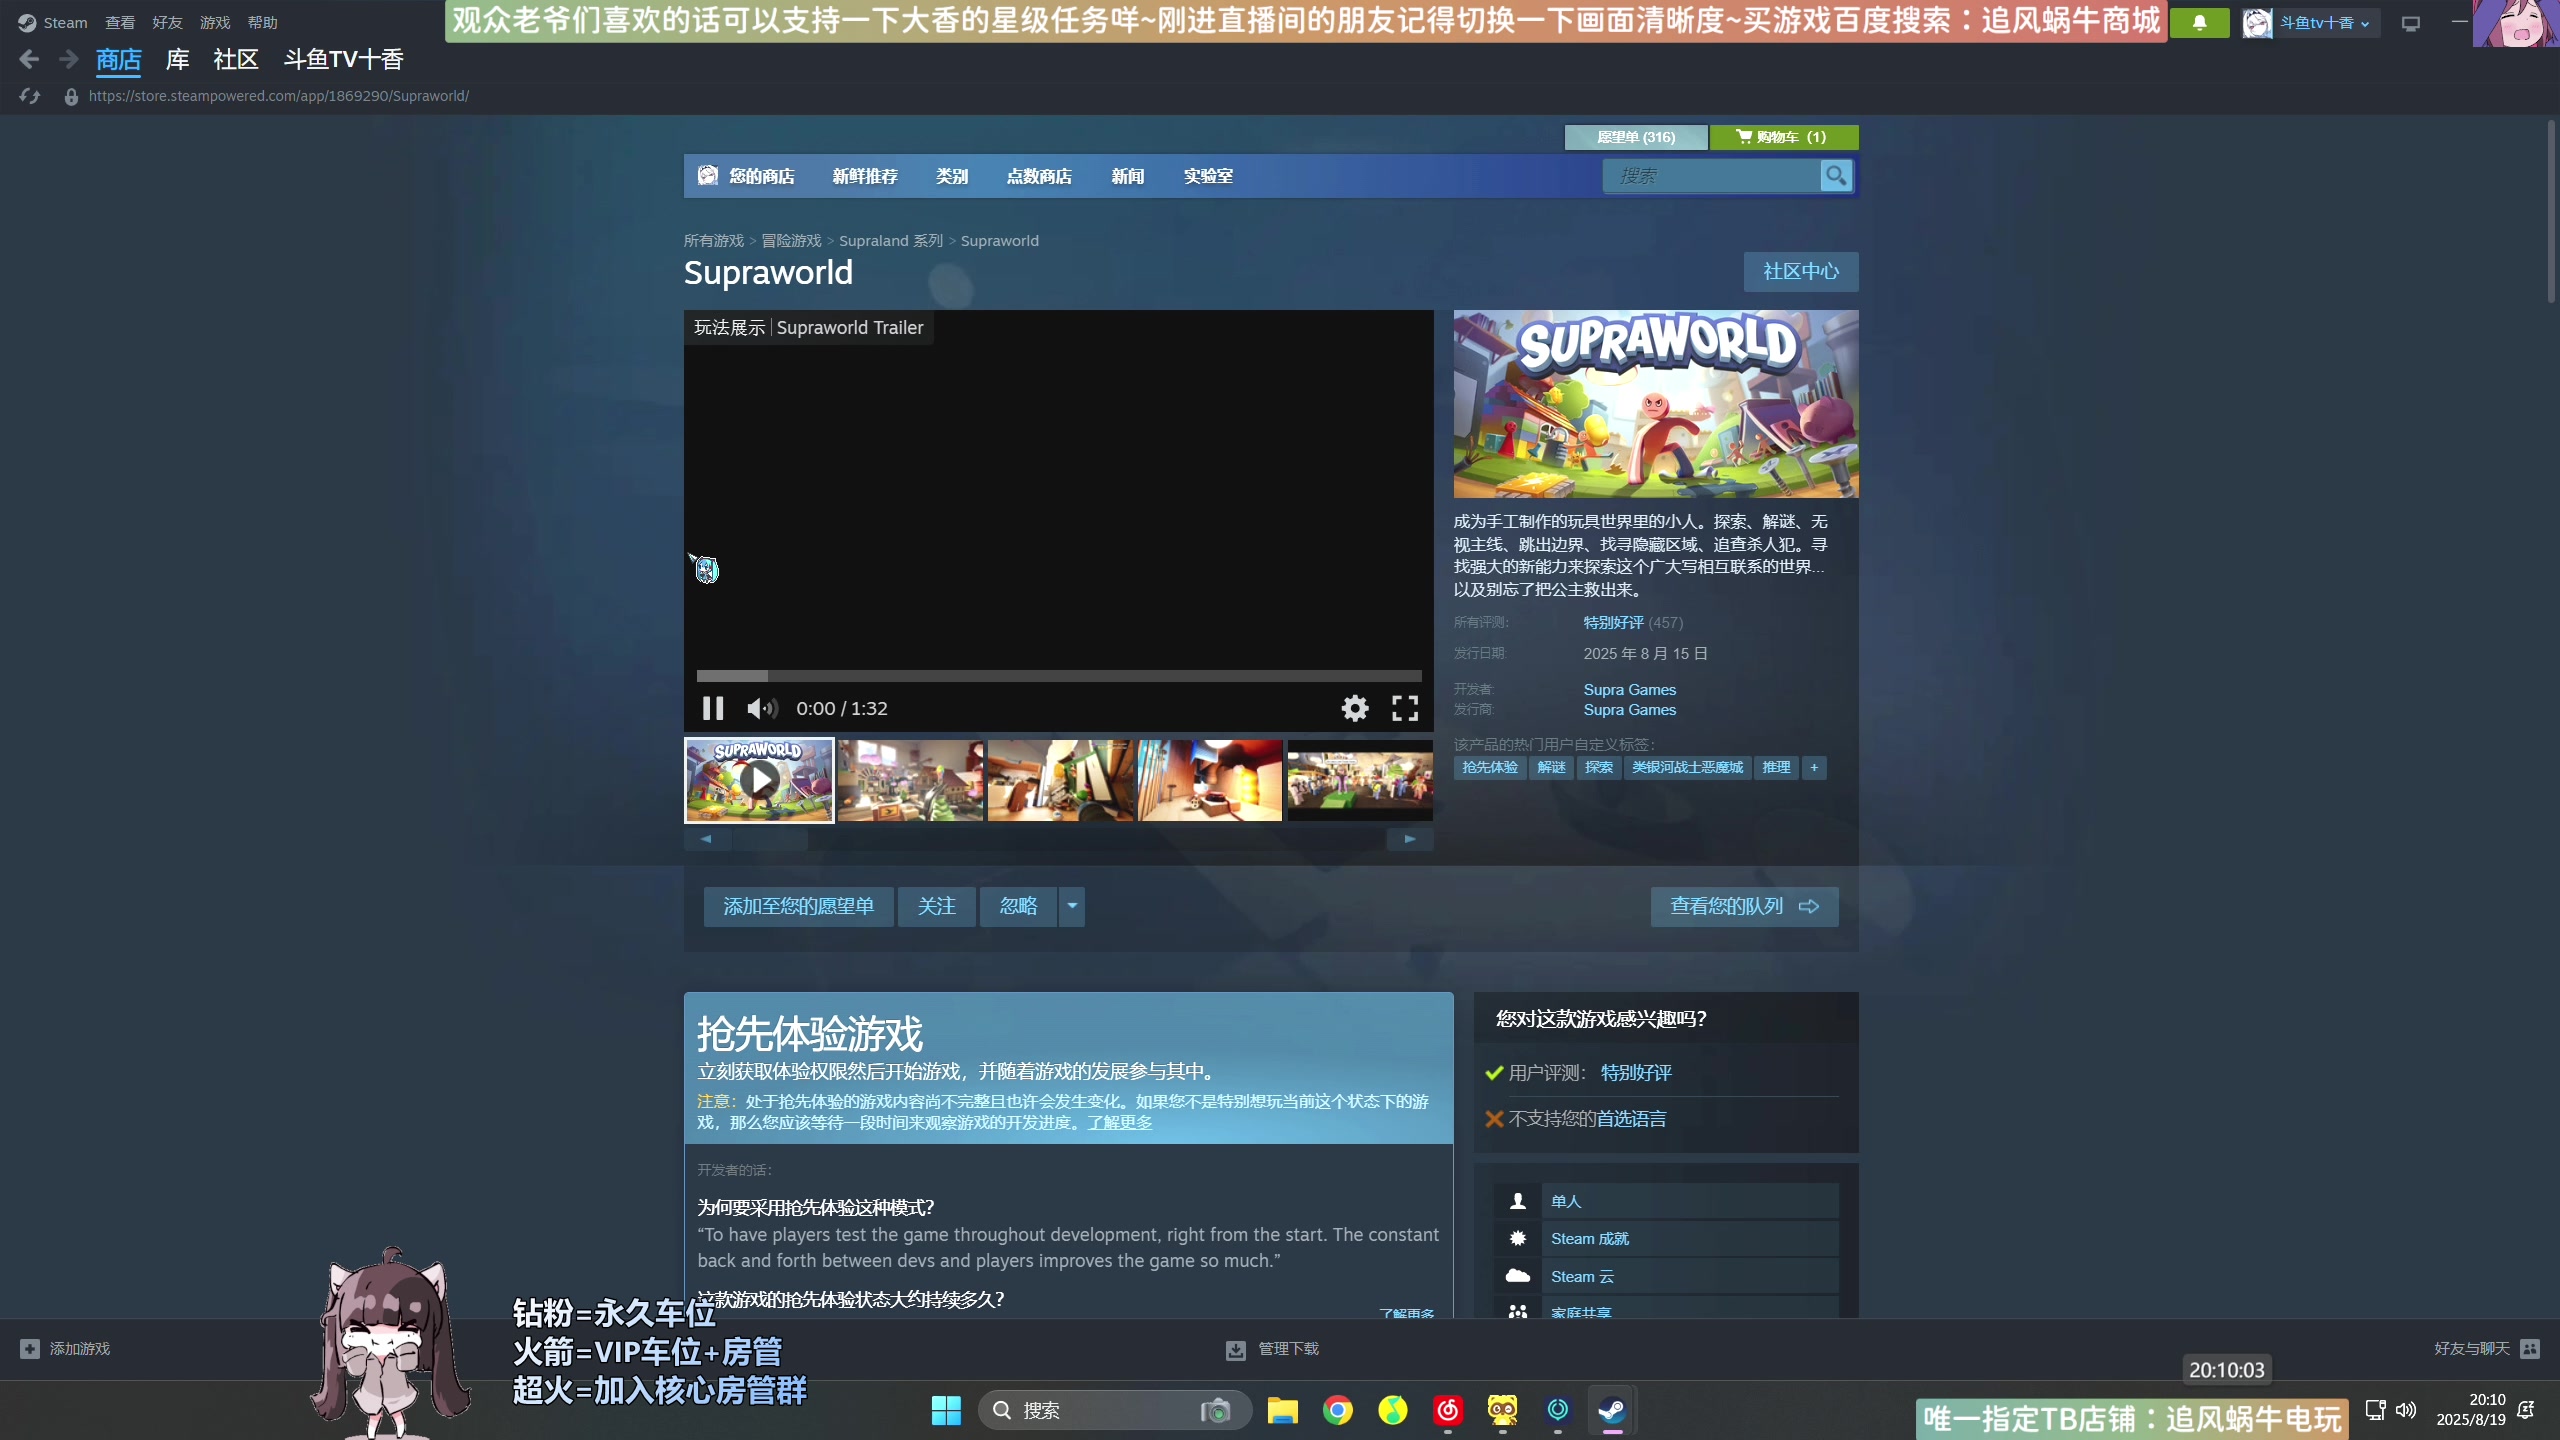Image resolution: width=2560 pixels, height=1440 pixels.
Task: Open 实验室 from store nav
Action: (x=1208, y=176)
